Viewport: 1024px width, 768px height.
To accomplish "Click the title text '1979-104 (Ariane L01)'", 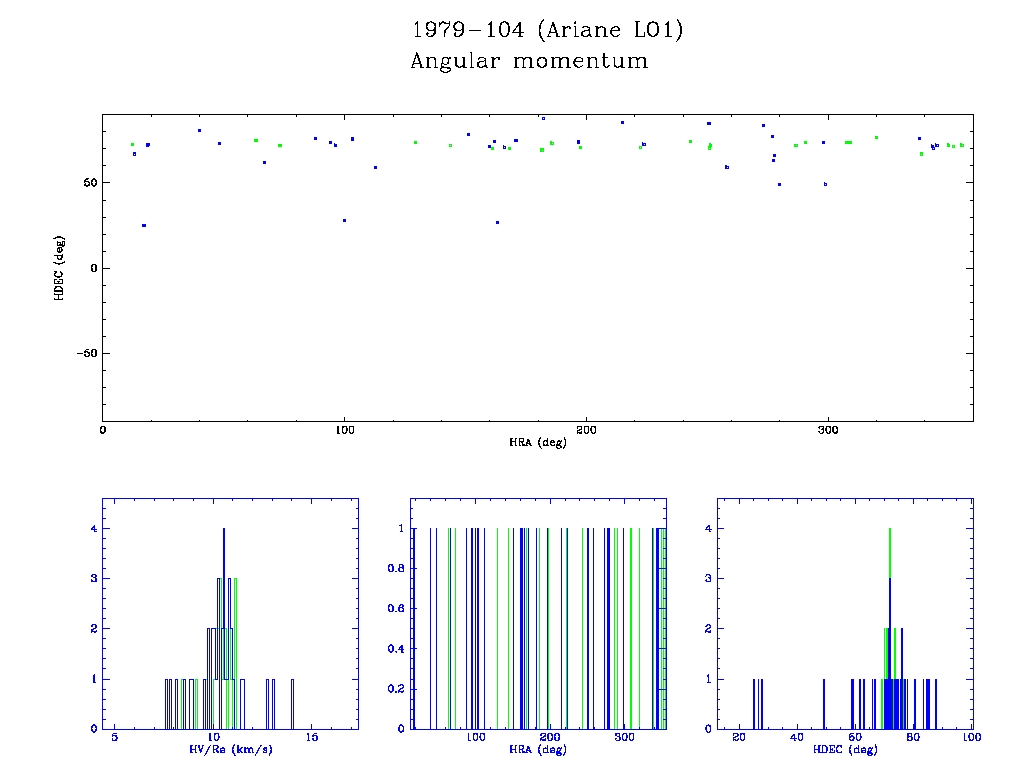I will coord(547,30).
